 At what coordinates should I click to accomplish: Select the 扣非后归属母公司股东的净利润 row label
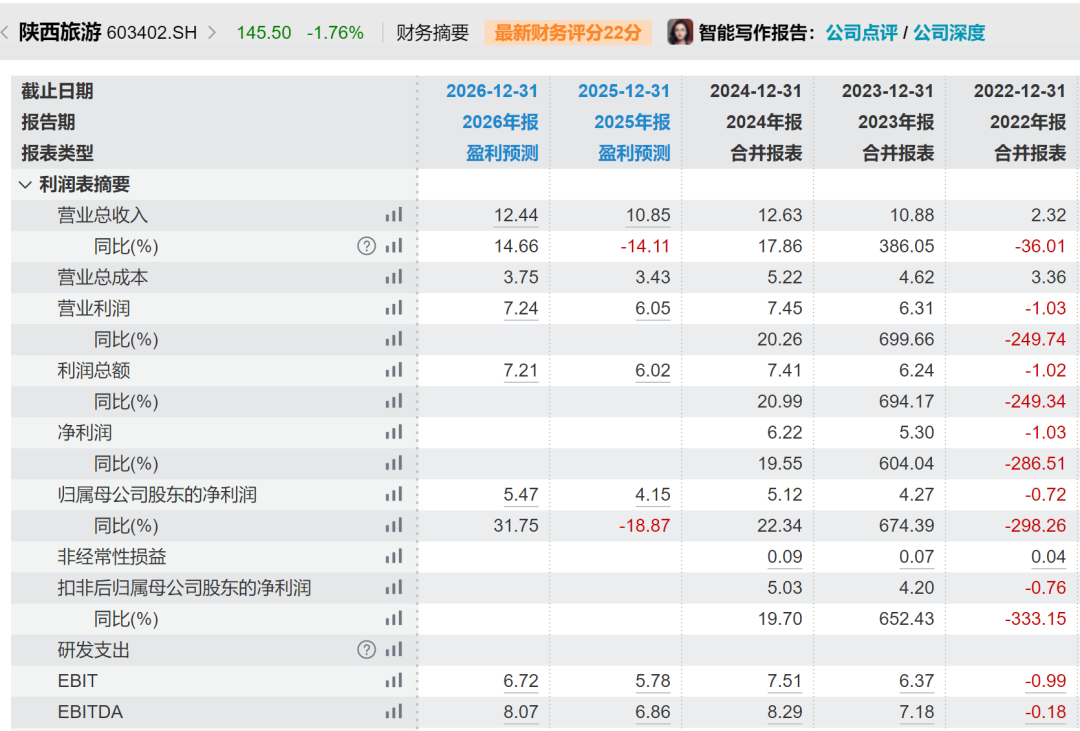coord(185,587)
